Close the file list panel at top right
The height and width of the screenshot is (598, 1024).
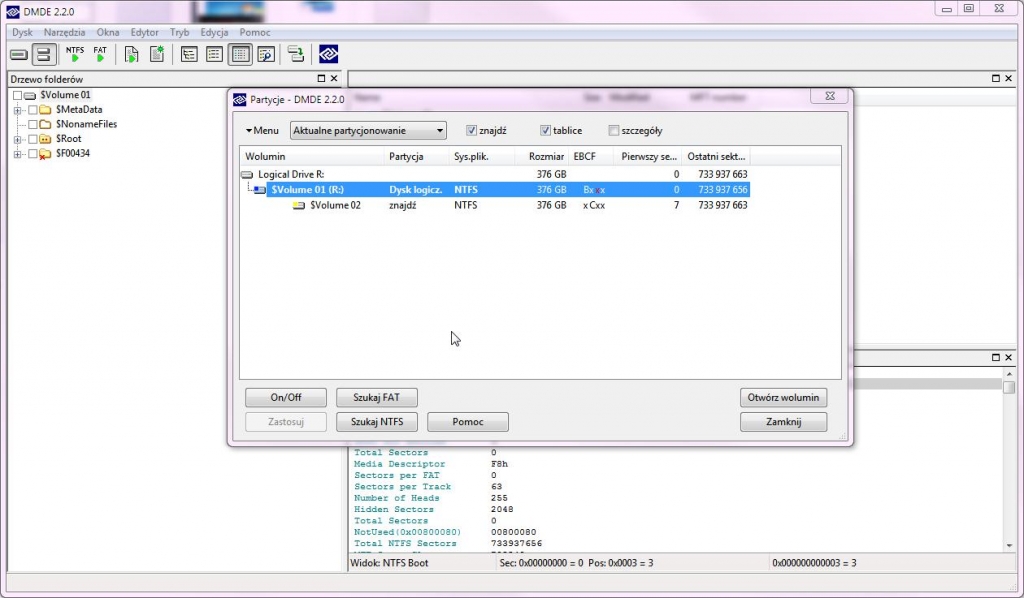click(1008, 78)
